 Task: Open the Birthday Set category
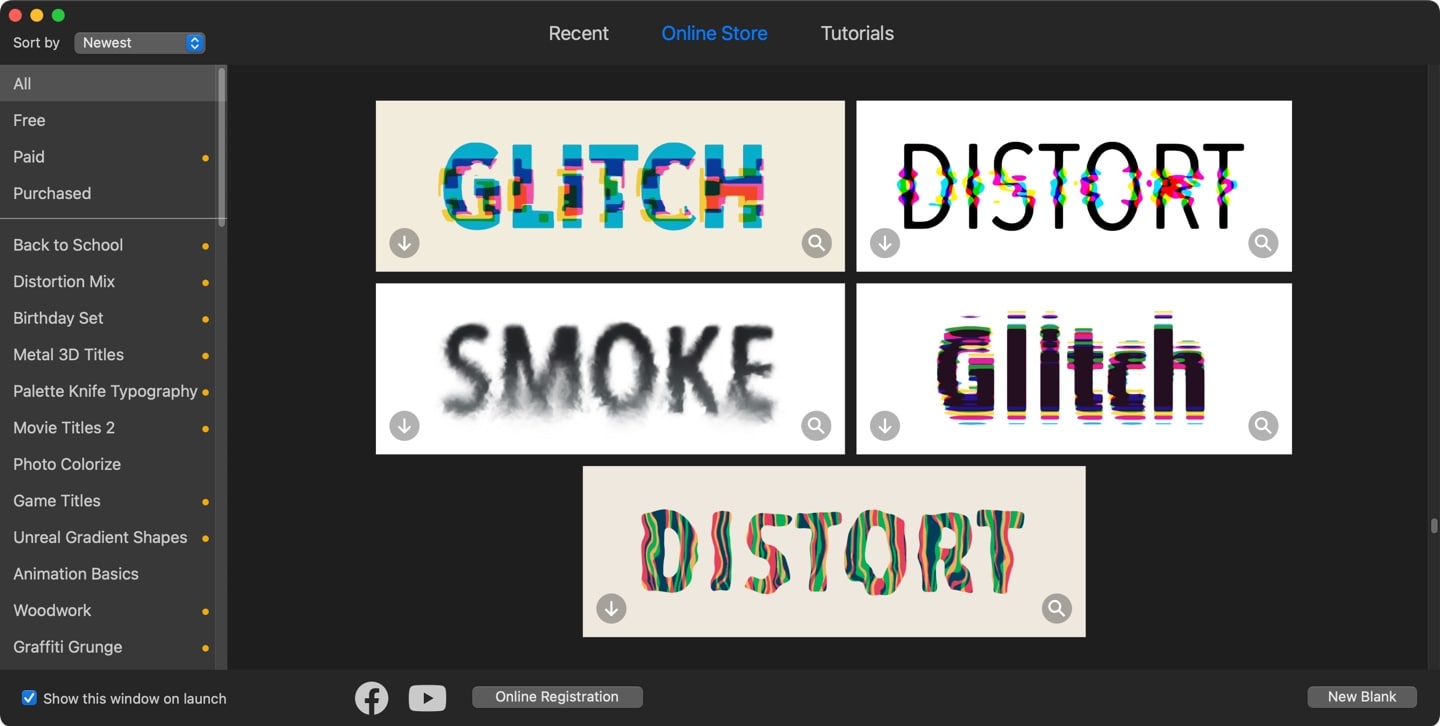click(108, 318)
